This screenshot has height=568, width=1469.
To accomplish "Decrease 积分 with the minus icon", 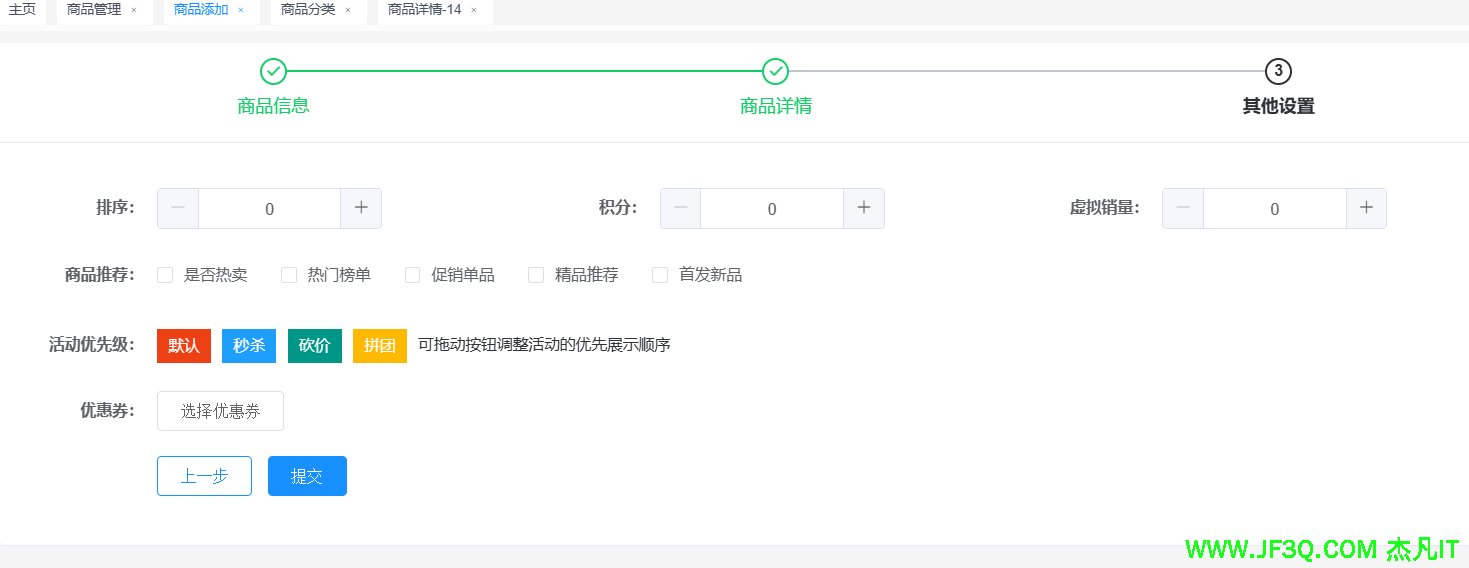I will click(x=680, y=208).
